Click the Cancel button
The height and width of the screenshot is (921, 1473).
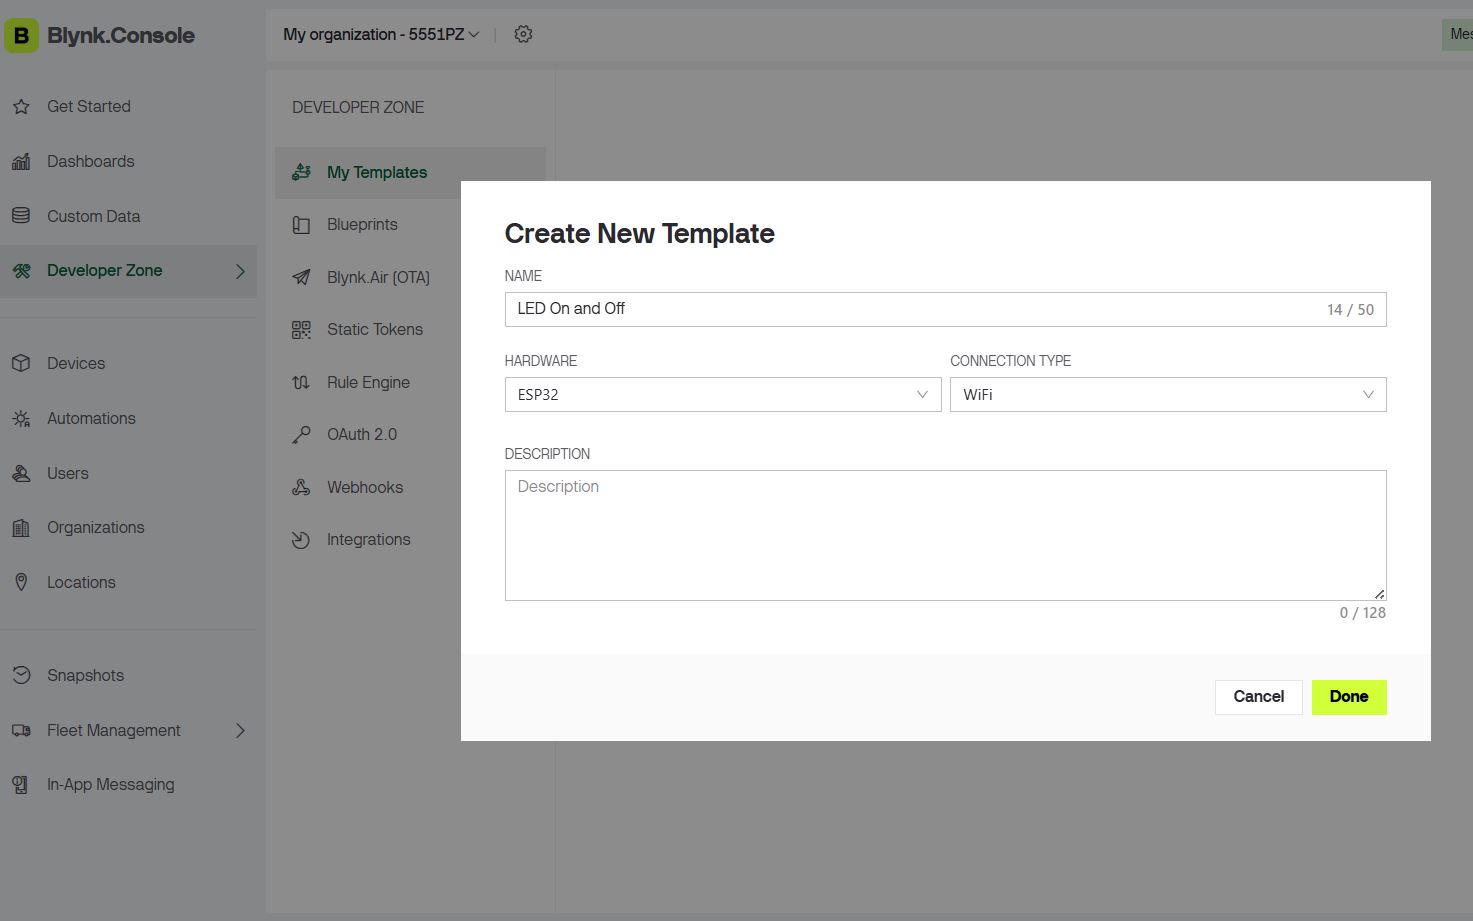tap(1259, 697)
